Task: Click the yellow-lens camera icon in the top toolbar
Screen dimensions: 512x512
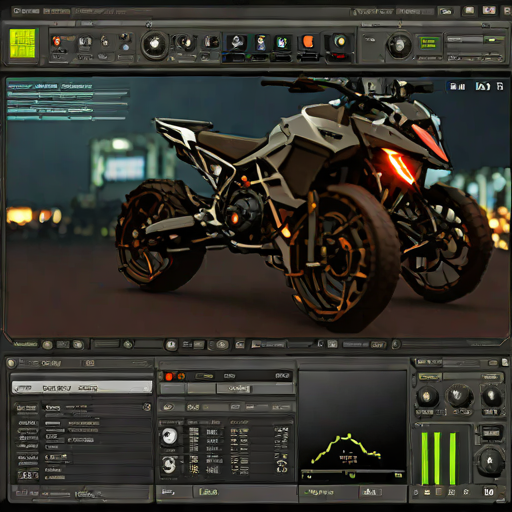Action: click(x=339, y=42)
